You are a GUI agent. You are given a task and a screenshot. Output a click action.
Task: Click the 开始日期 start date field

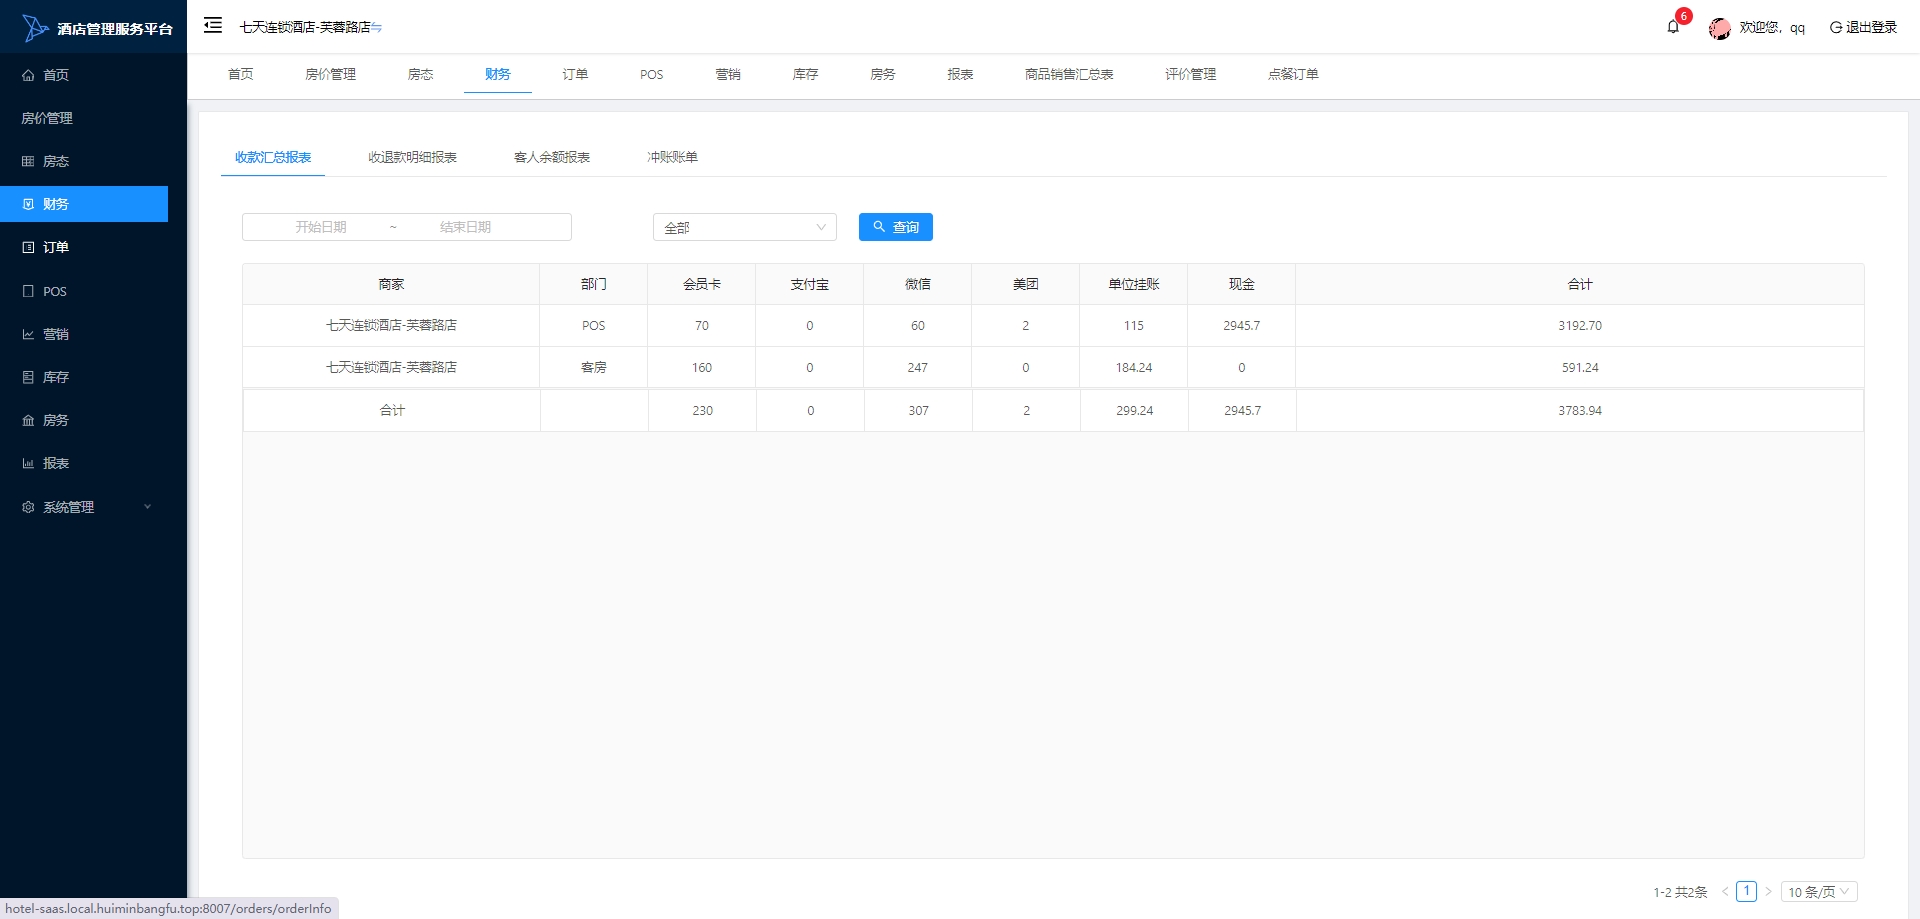click(321, 227)
